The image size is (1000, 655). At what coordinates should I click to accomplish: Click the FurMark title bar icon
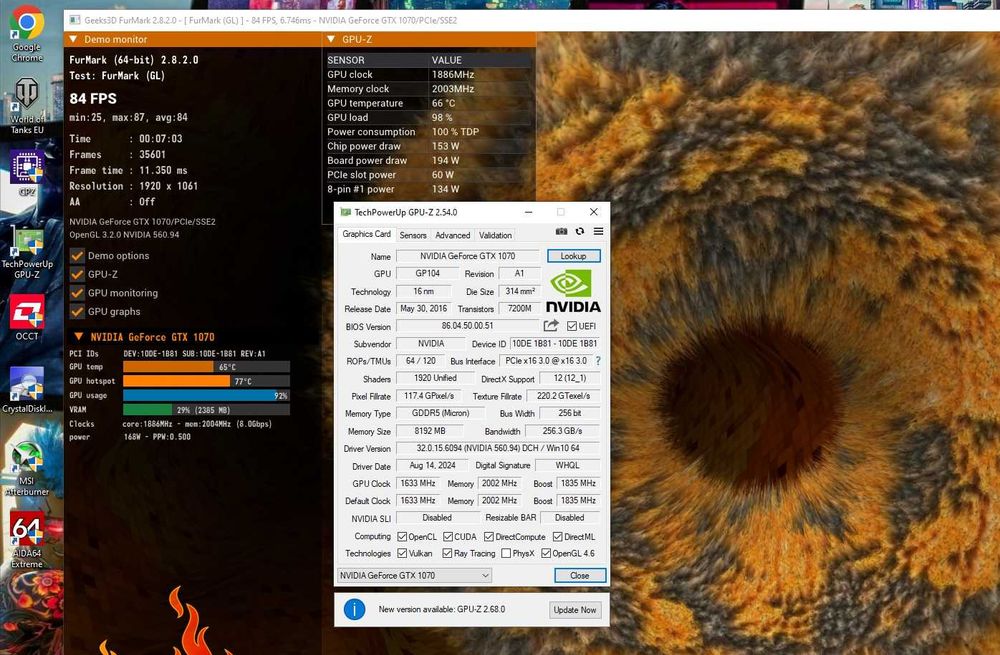(75, 20)
